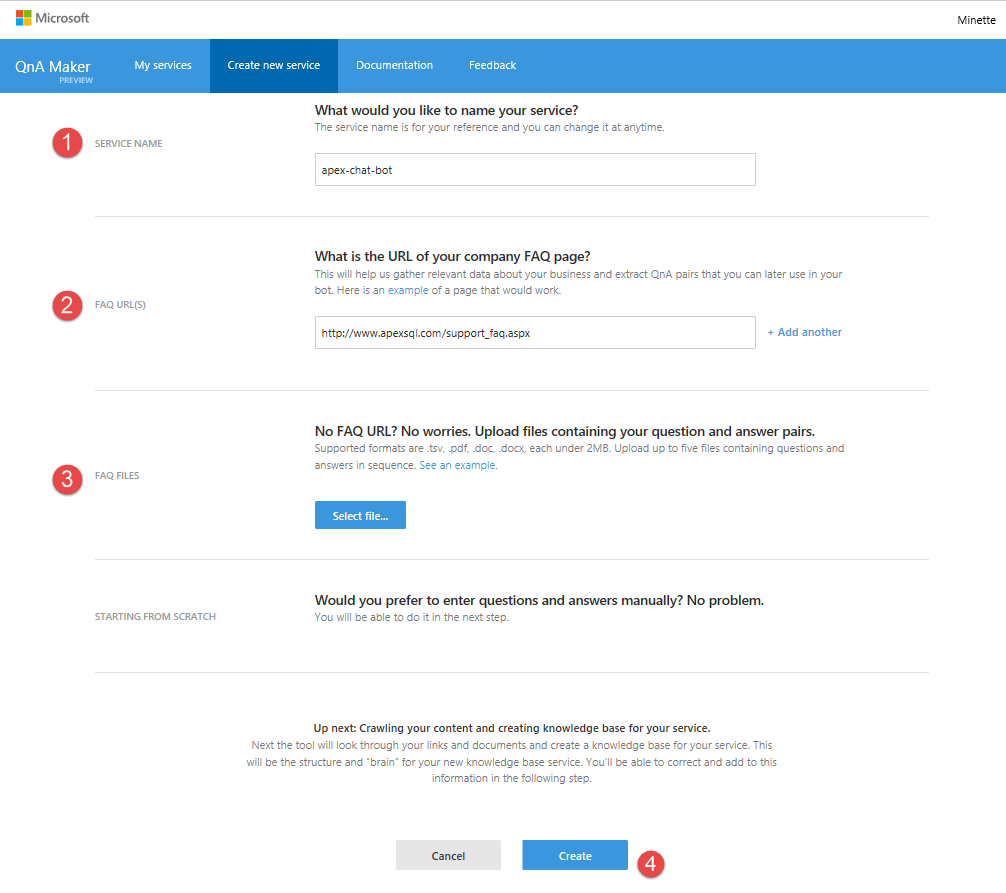Select the Create new service tab

tap(274, 65)
